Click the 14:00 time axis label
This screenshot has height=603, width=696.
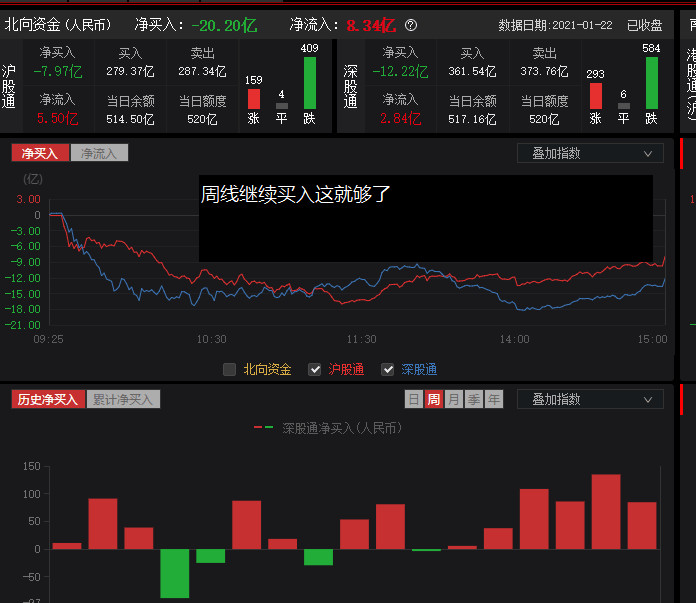pyautogui.click(x=514, y=339)
